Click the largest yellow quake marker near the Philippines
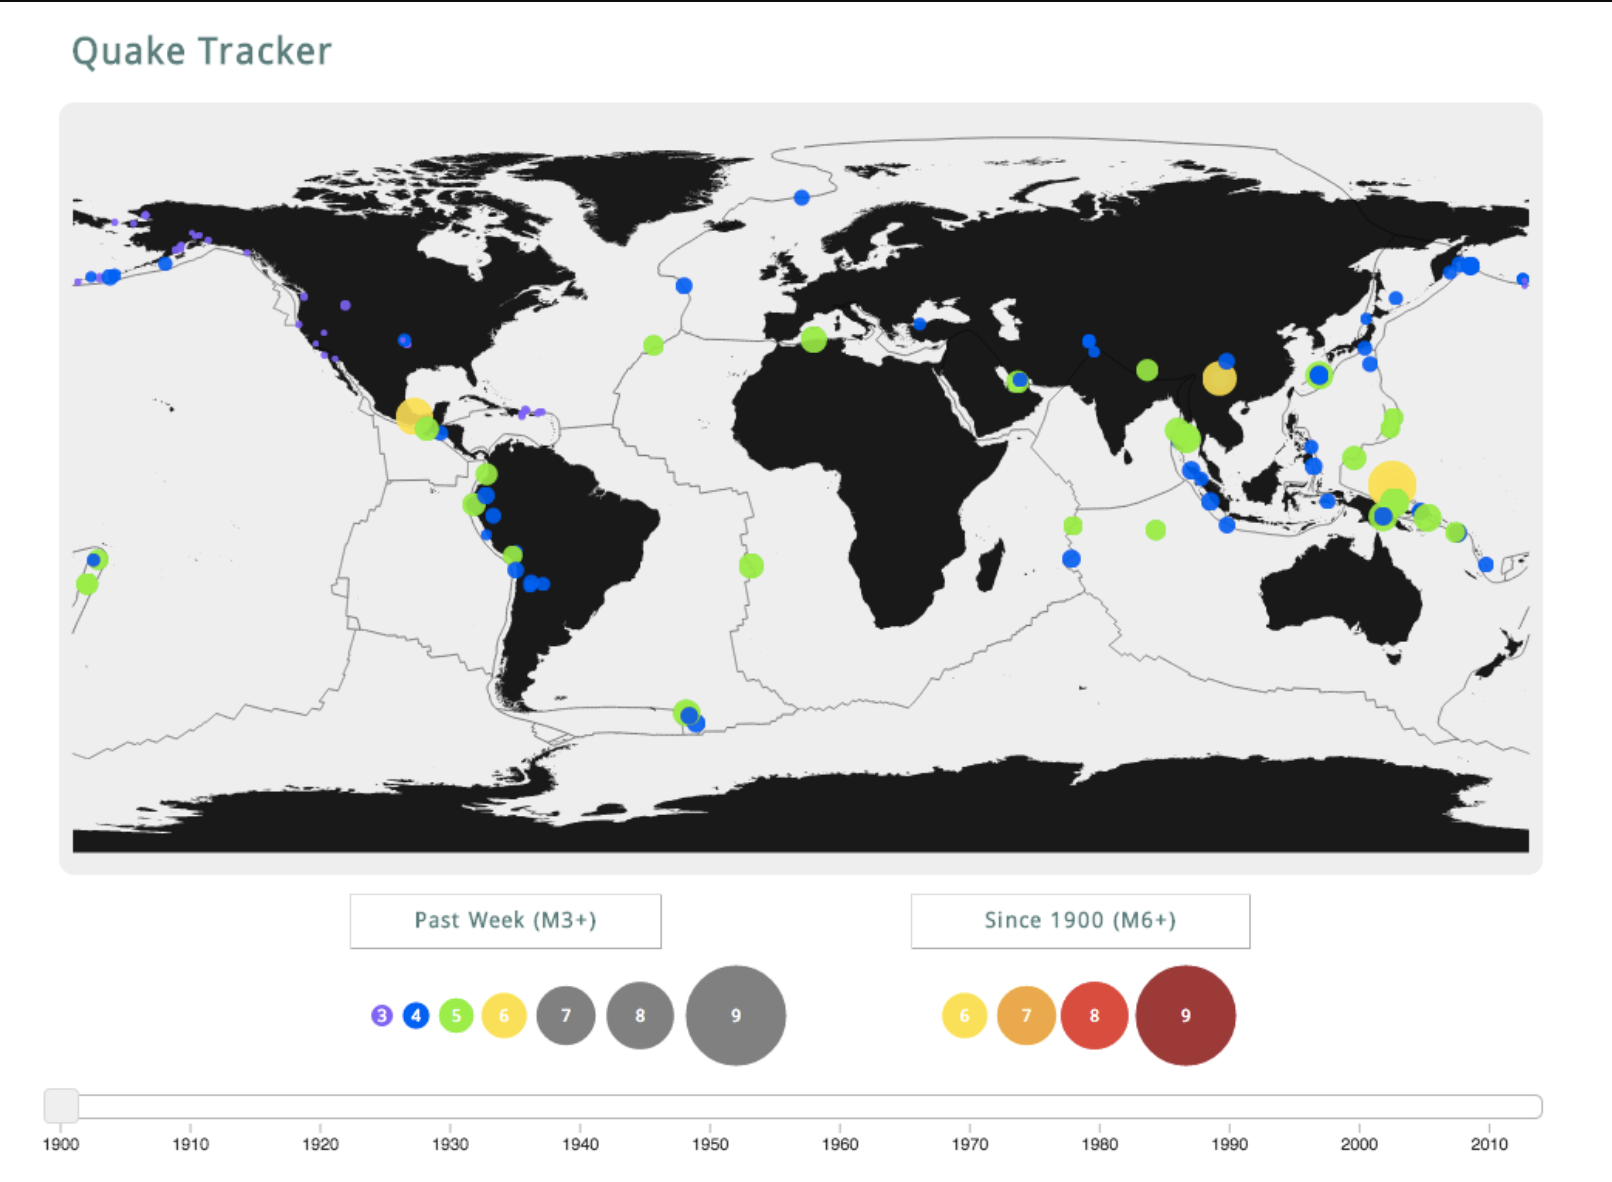The width and height of the screenshot is (1612, 1182). click(x=1393, y=480)
